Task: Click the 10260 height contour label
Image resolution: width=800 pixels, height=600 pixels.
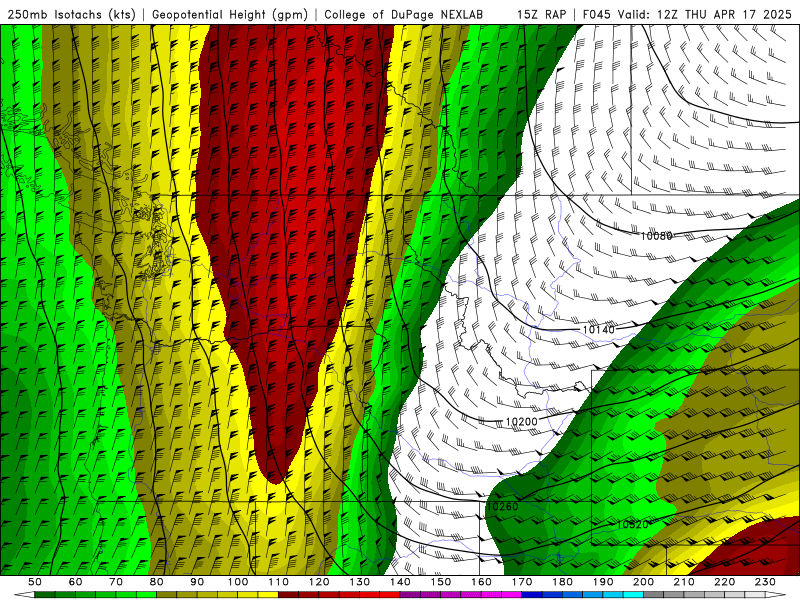Action: point(502,507)
